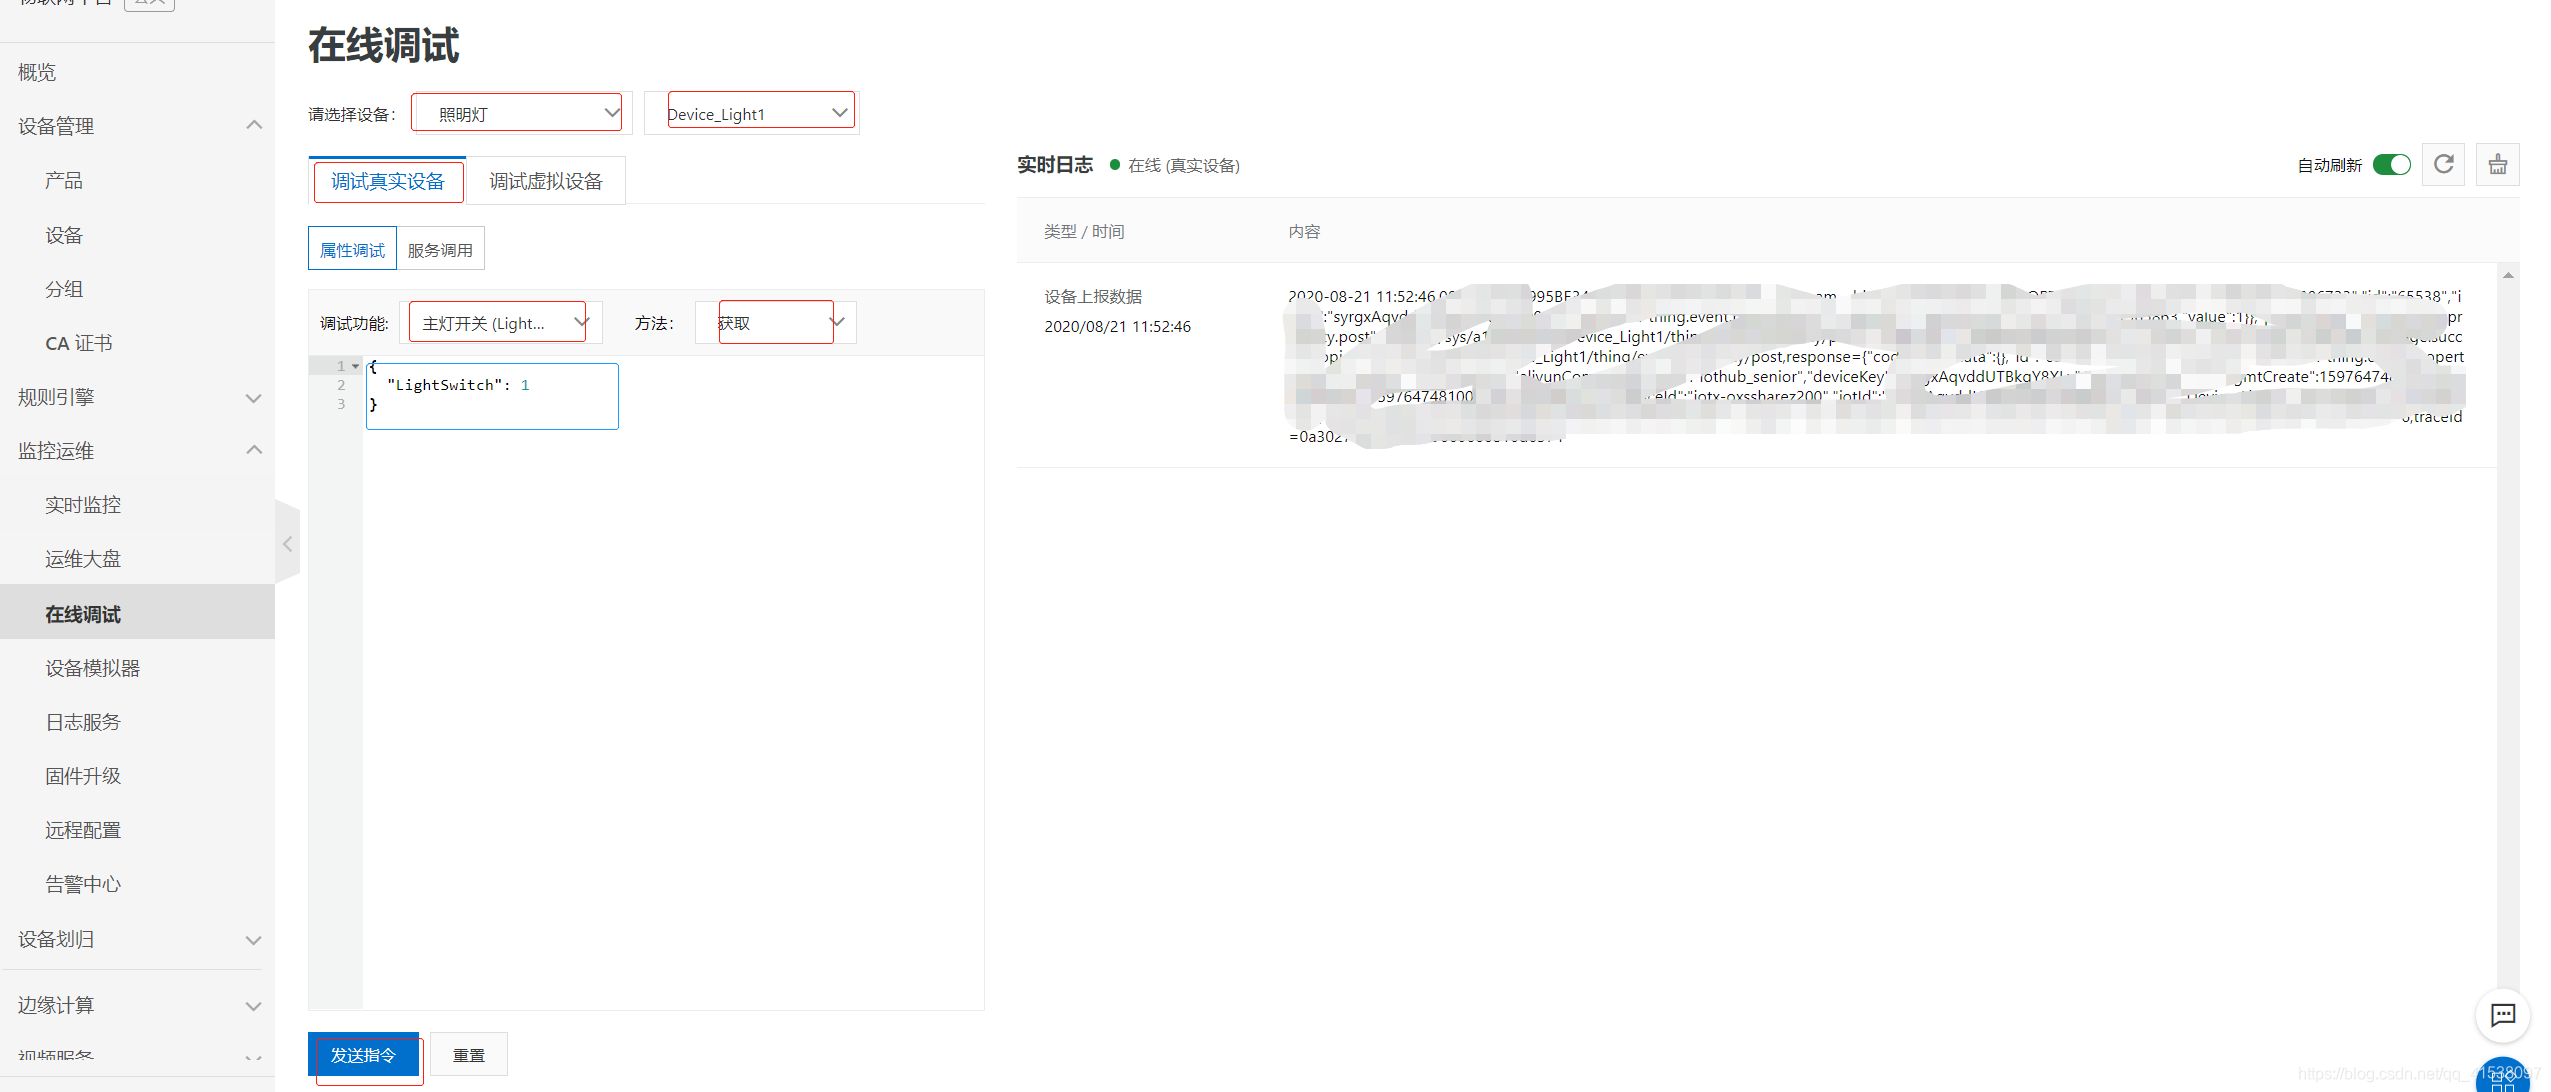Viewport: 2551px width, 1092px height.
Task: Collapse the sidebar with the arrow handle
Action: pyautogui.click(x=288, y=544)
